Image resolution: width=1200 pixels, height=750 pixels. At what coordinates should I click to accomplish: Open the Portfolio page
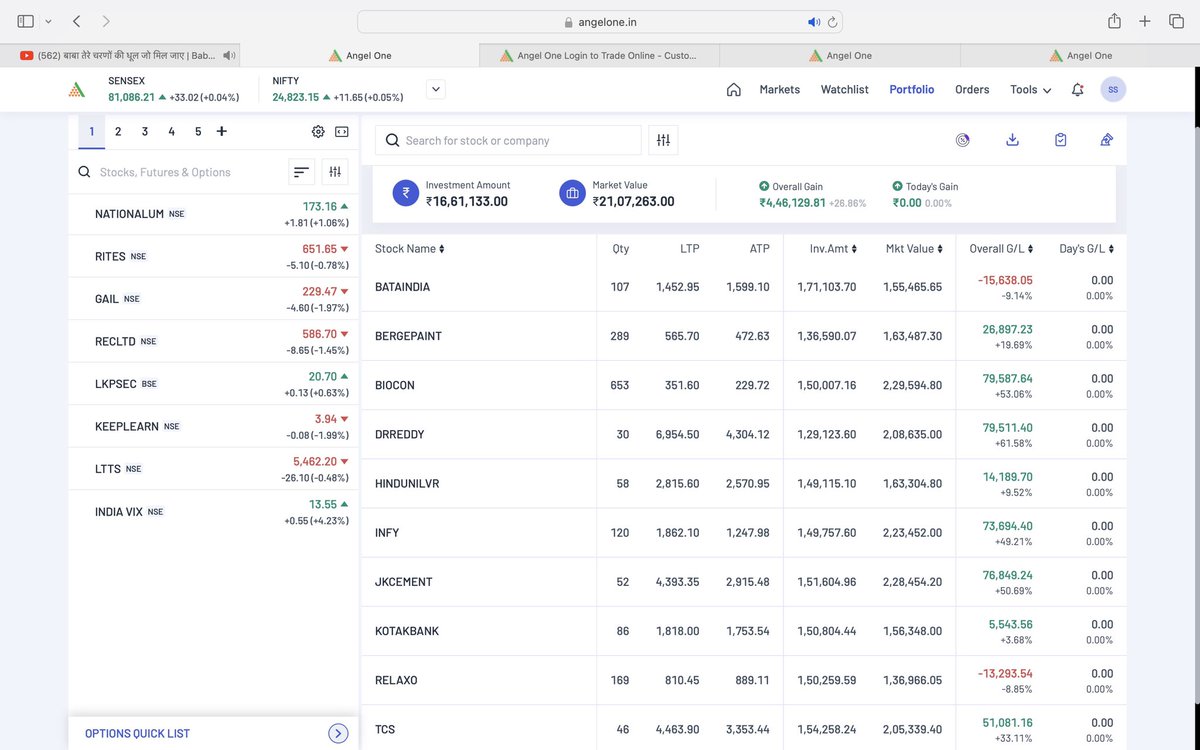[x=912, y=89]
